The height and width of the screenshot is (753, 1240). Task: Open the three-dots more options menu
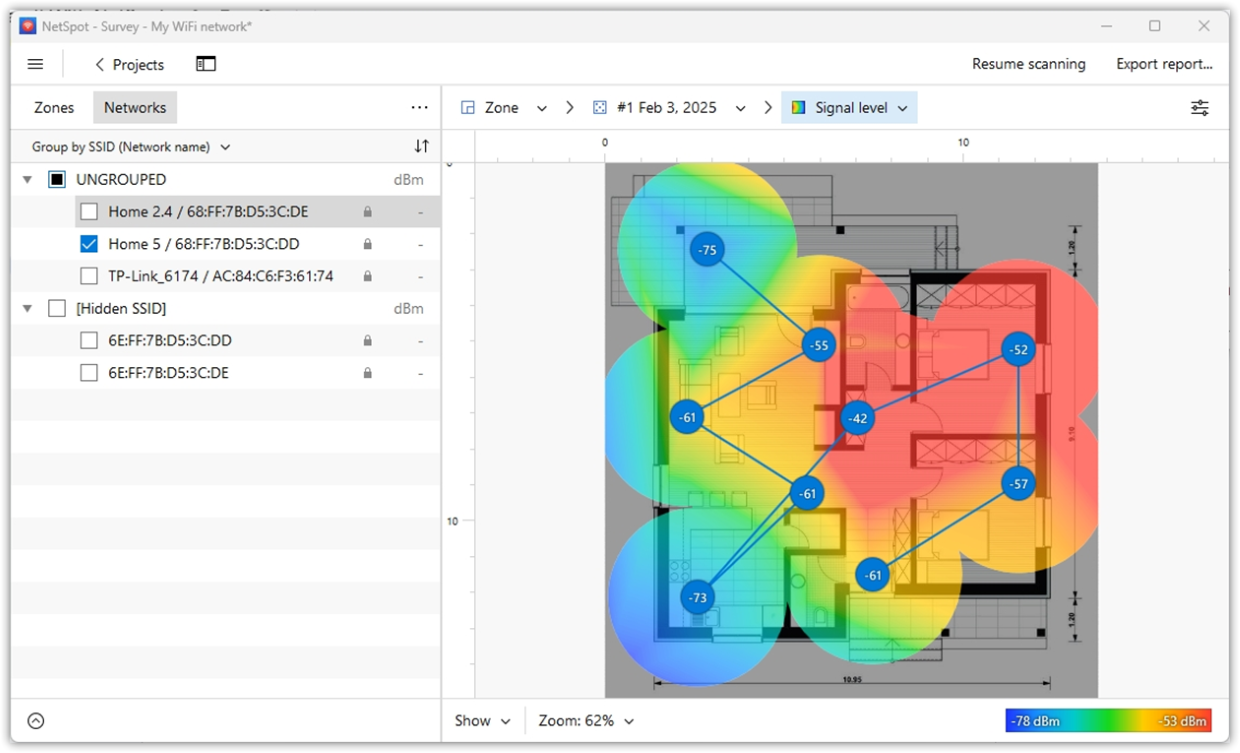pos(419,108)
